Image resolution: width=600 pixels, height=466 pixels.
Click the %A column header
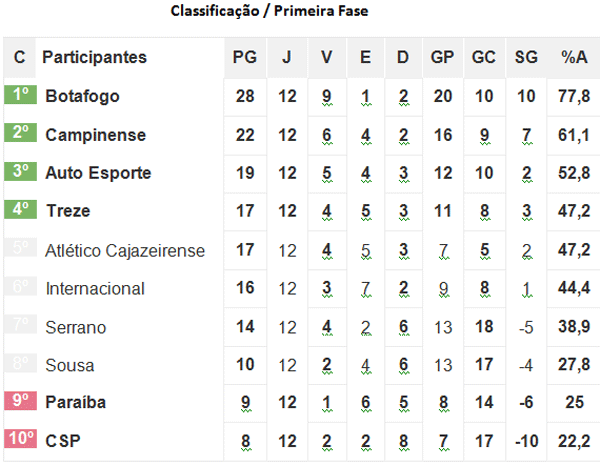[574, 57]
